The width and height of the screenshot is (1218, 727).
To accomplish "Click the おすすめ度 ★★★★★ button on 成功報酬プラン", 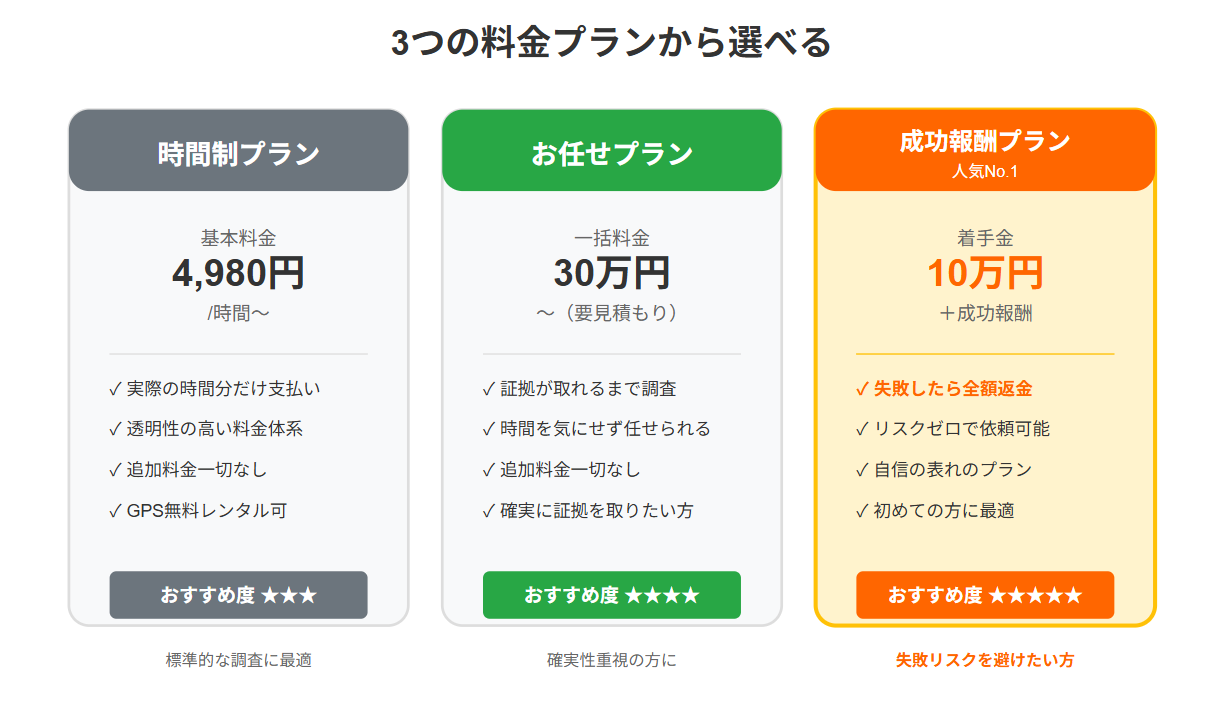I will click(984, 594).
